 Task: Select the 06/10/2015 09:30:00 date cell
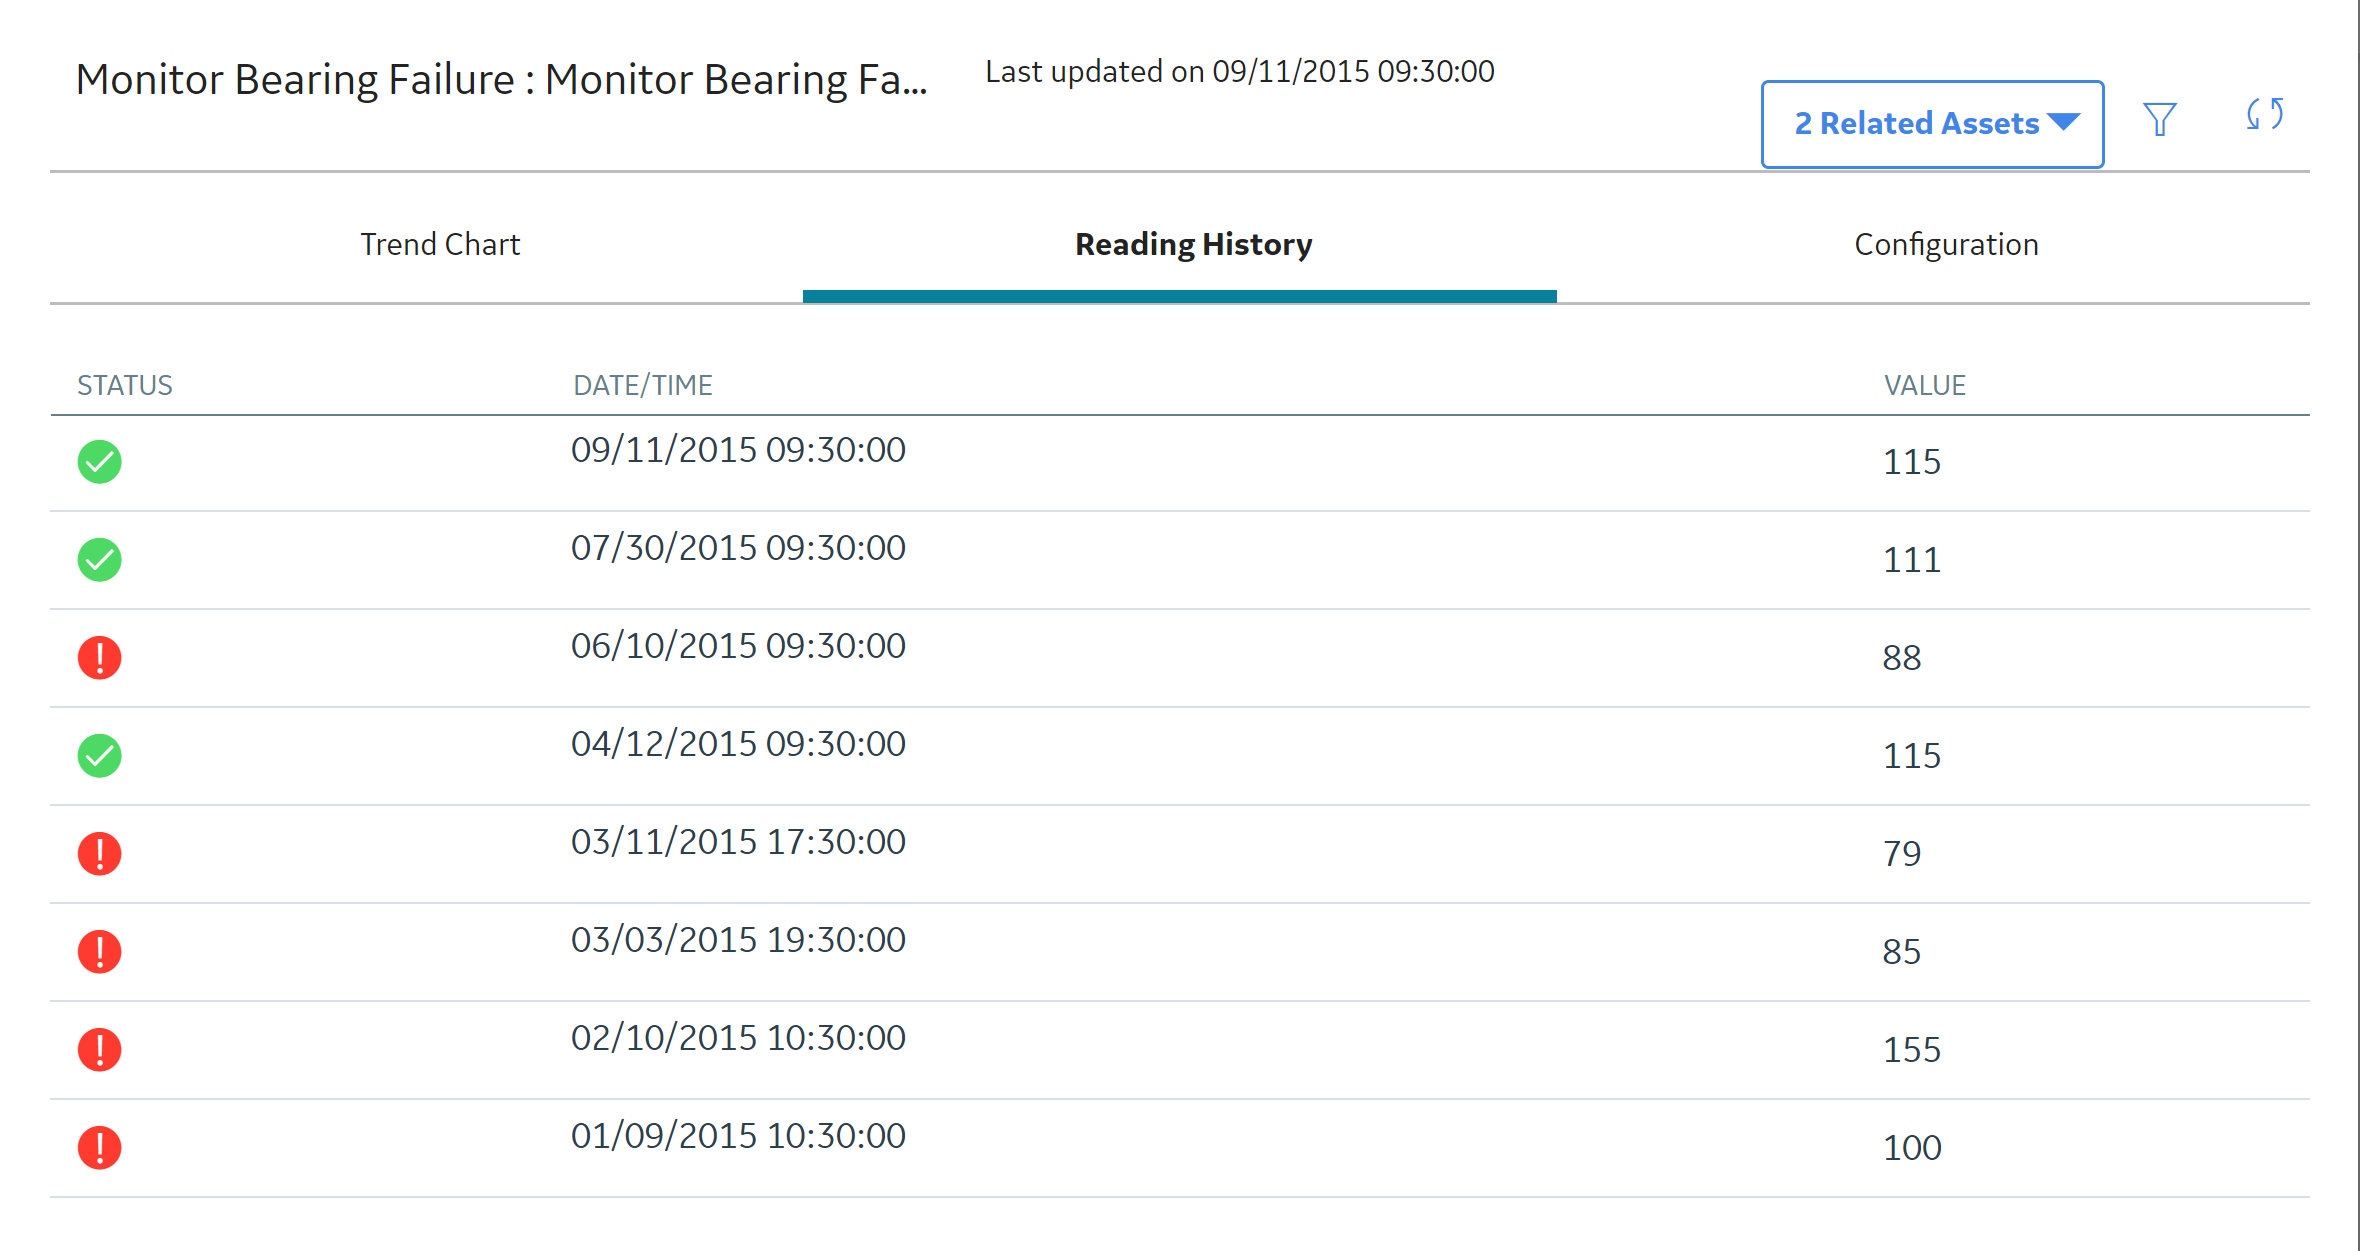pos(738,646)
